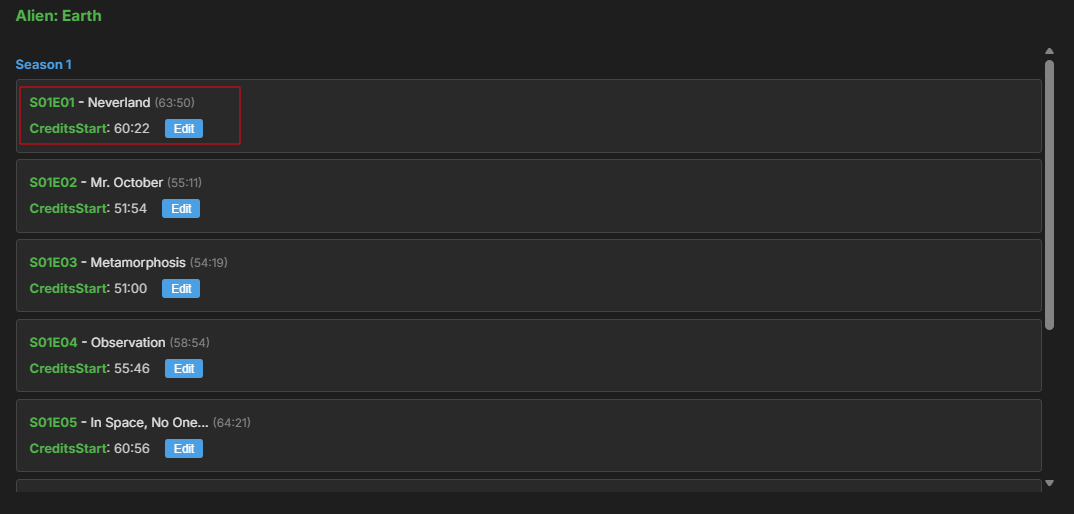The height and width of the screenshot is (514, 1074).
Task: Click the S01E01 episode code
Action: pyautogui.click(x=52, y=103)
